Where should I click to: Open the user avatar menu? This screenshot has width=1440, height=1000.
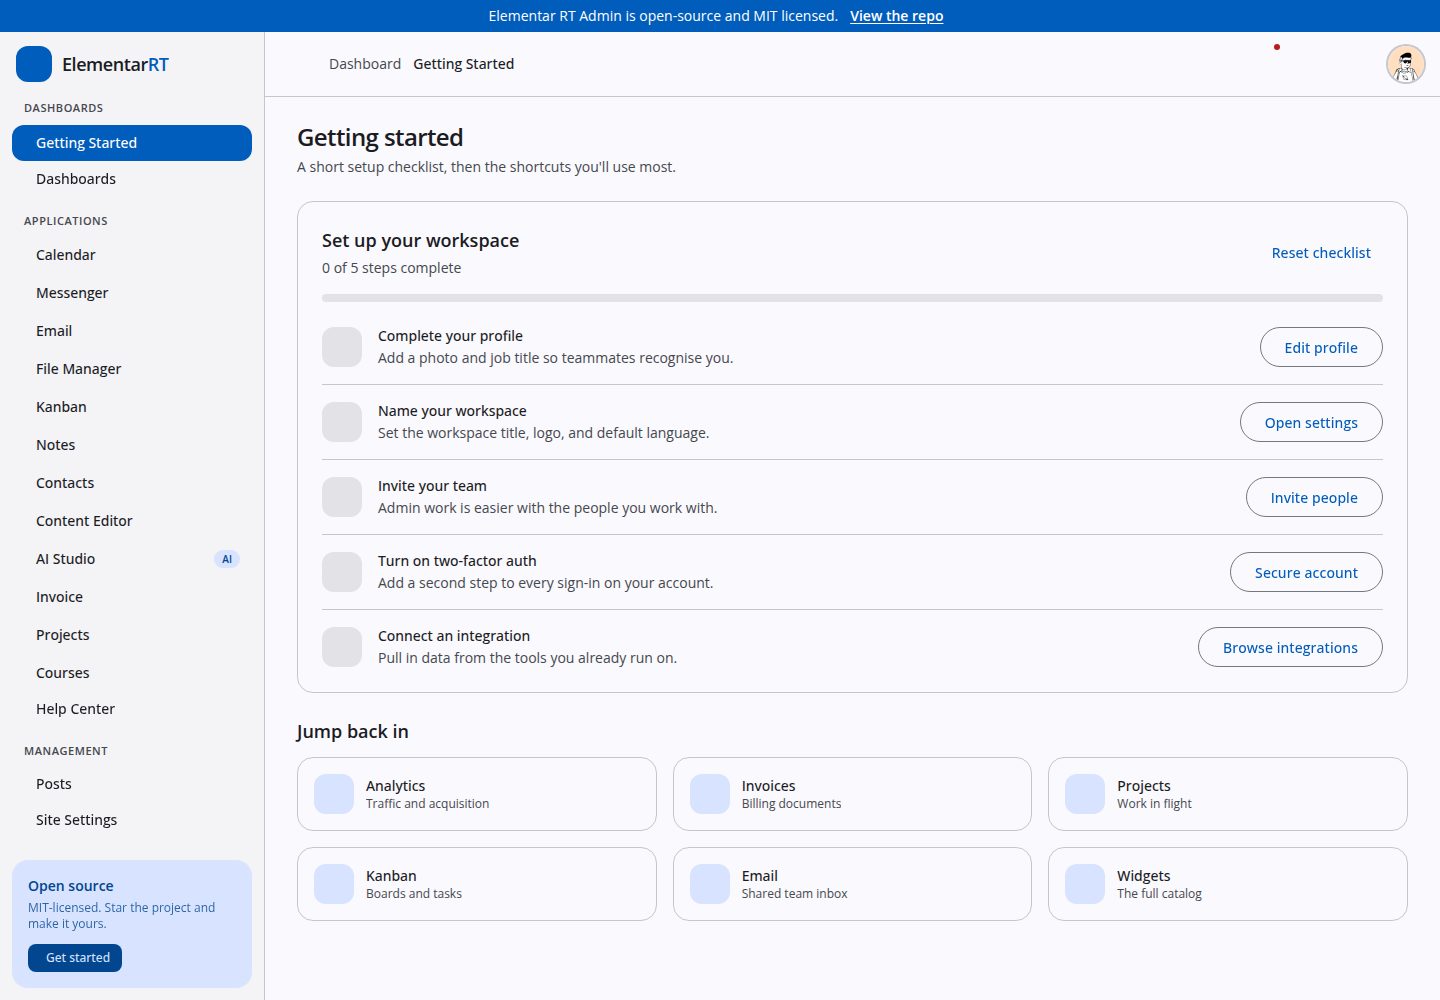pos(1405,64)
